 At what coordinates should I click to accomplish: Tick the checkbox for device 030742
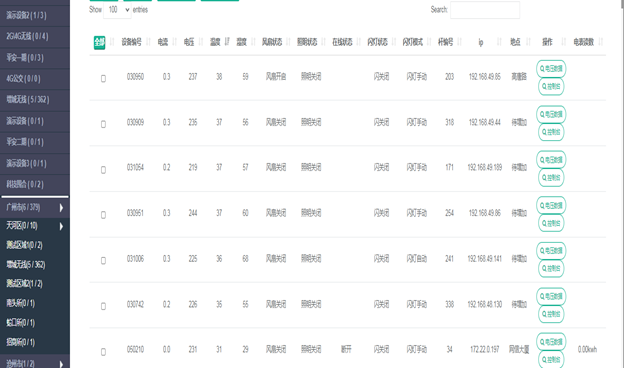(x=103, y=306)
